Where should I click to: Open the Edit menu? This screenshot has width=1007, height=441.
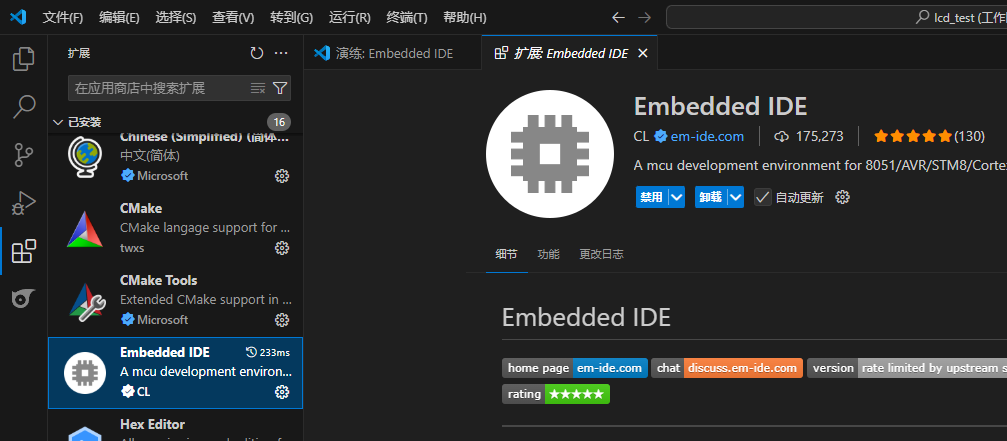119,17
